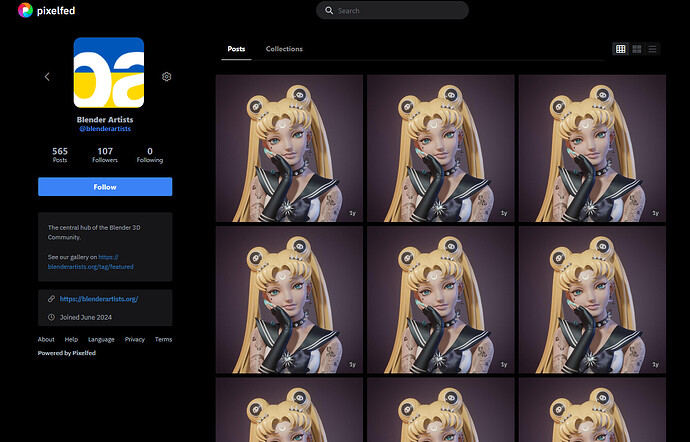Visit https://blenderartists.org/ website link
This screenshot has width=690, height=442.
[x=99, y=298]
